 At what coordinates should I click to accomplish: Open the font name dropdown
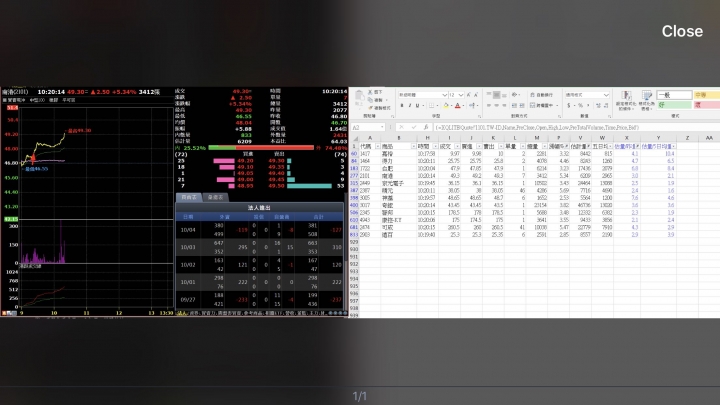pyautogui.click(x=444, y=95)
